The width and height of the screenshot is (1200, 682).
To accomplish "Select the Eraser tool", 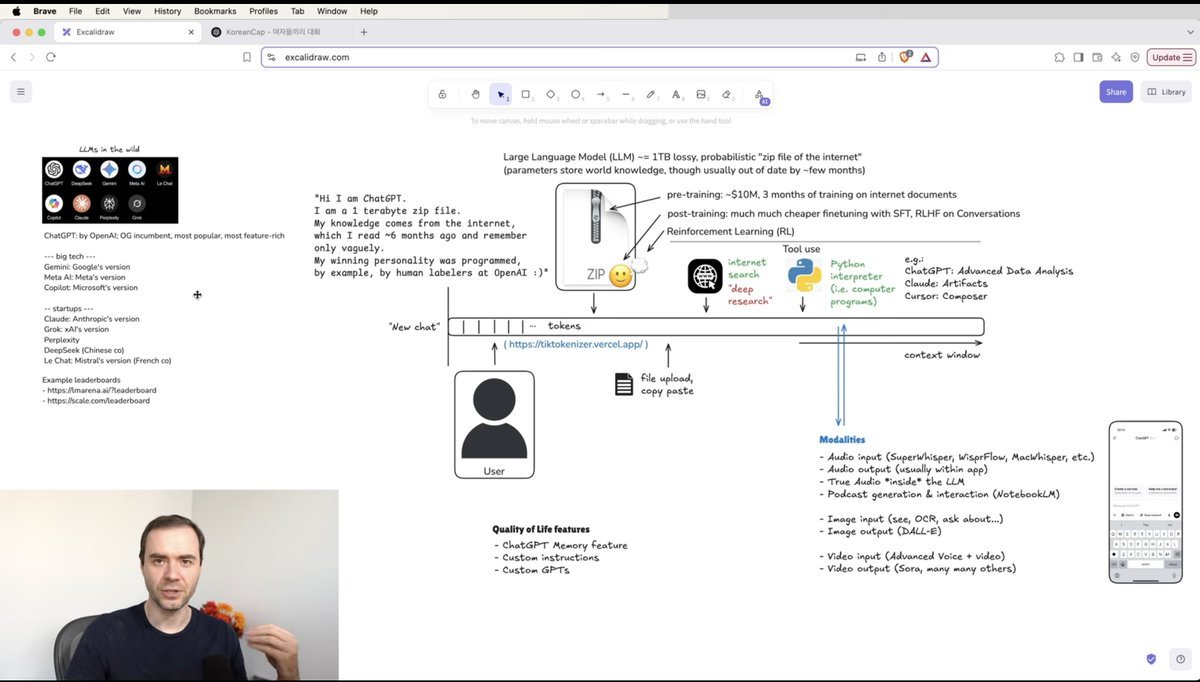I will point(726,94).
